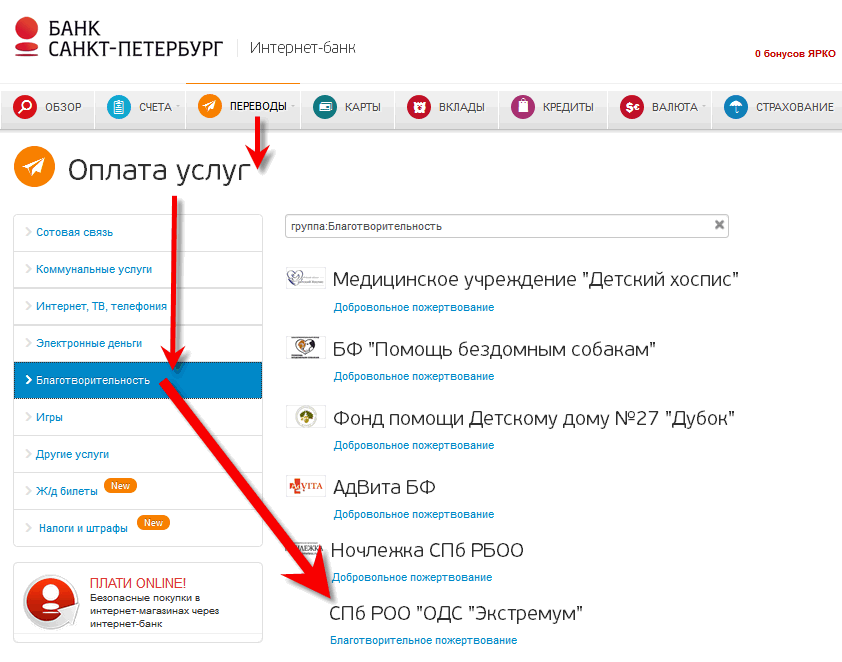This screenshot has height=662, width=842.
Task: Select СПб РОО "ОДС "Экстремум" payee
Action: (455, 613)
